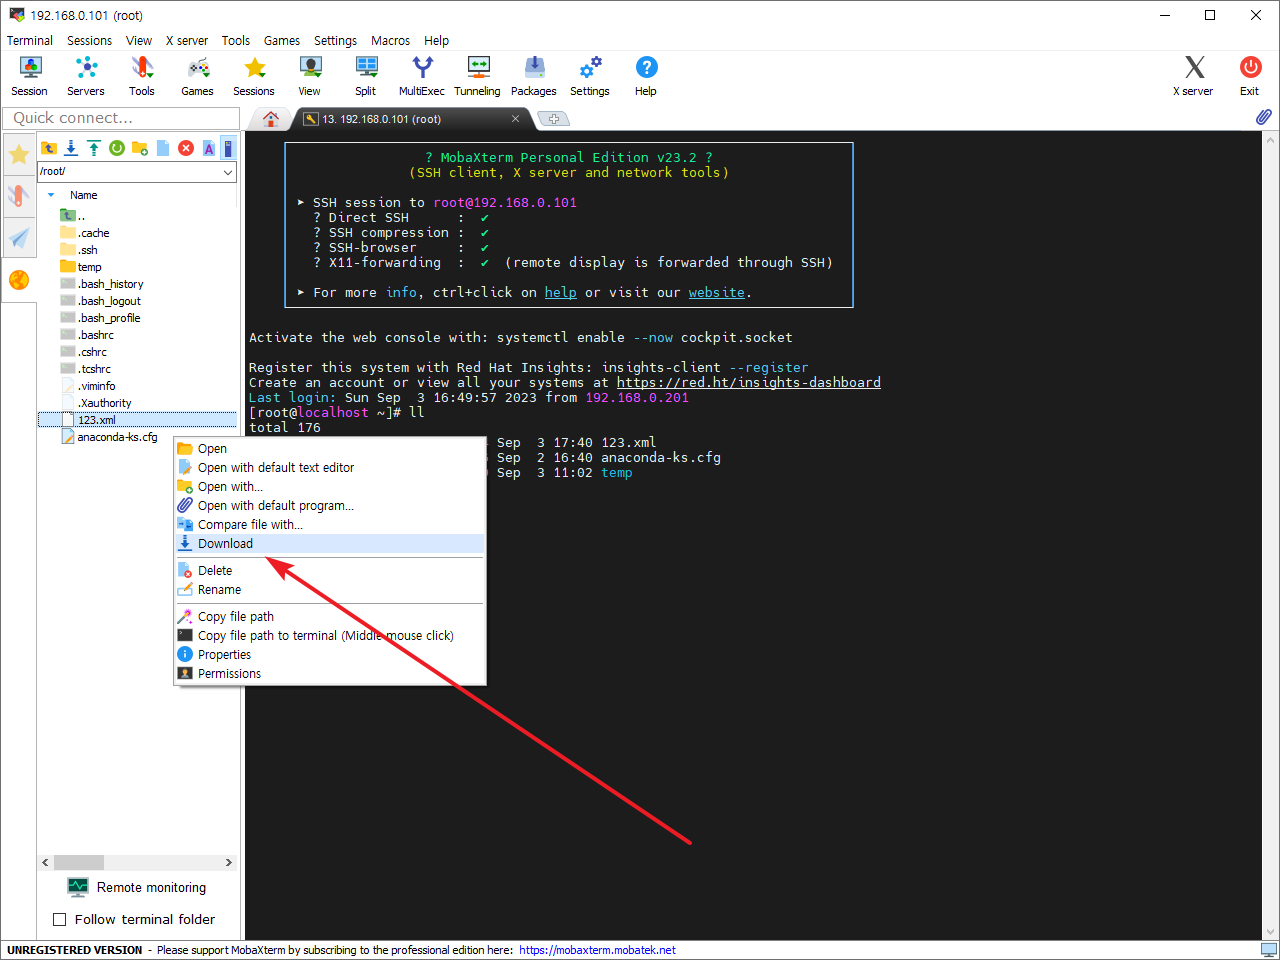
Task: Click the SFTP upload arrow icon
Action: pos(94,148)
